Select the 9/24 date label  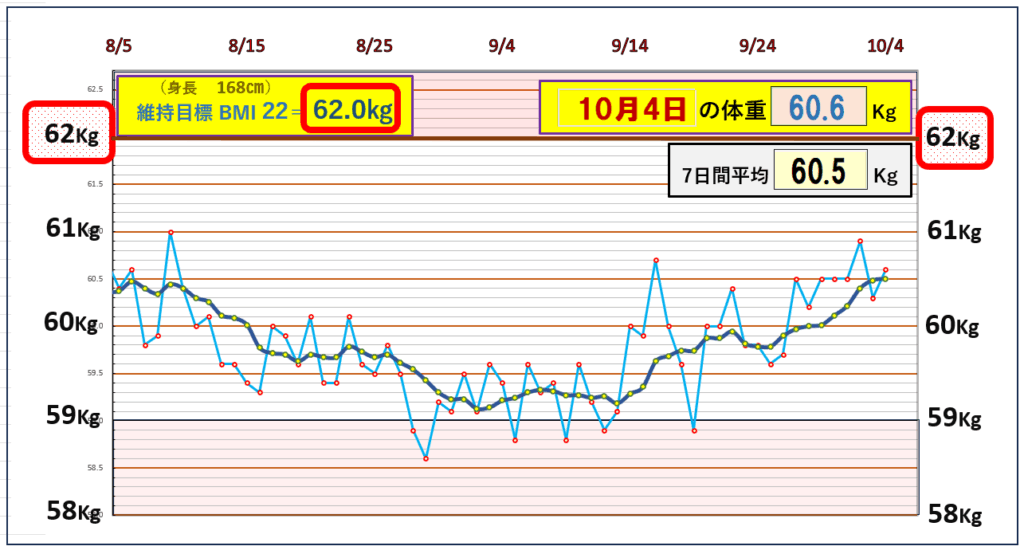coord(758,46)
